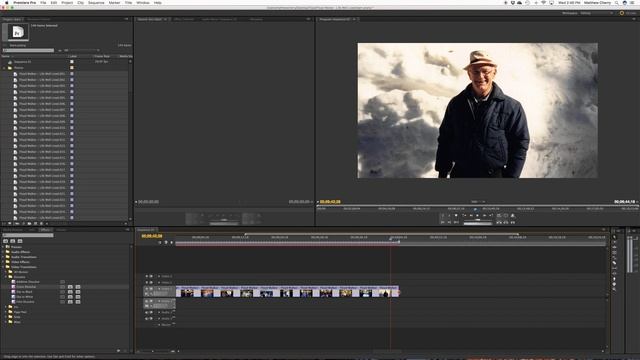Click Set Out Point in Program Monitor
The image size is (640, 360).
point(449,215)
